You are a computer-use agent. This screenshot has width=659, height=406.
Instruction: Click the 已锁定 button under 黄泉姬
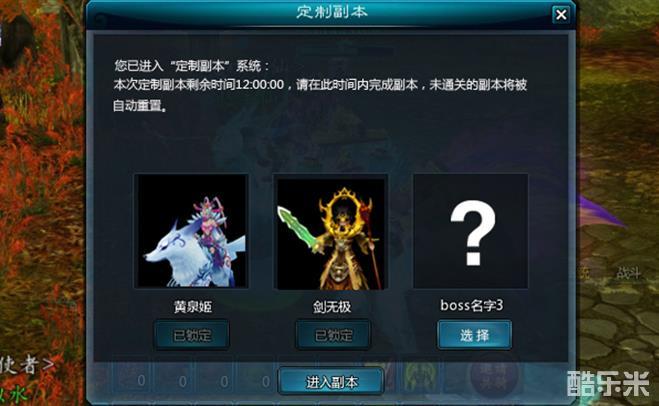192,335
